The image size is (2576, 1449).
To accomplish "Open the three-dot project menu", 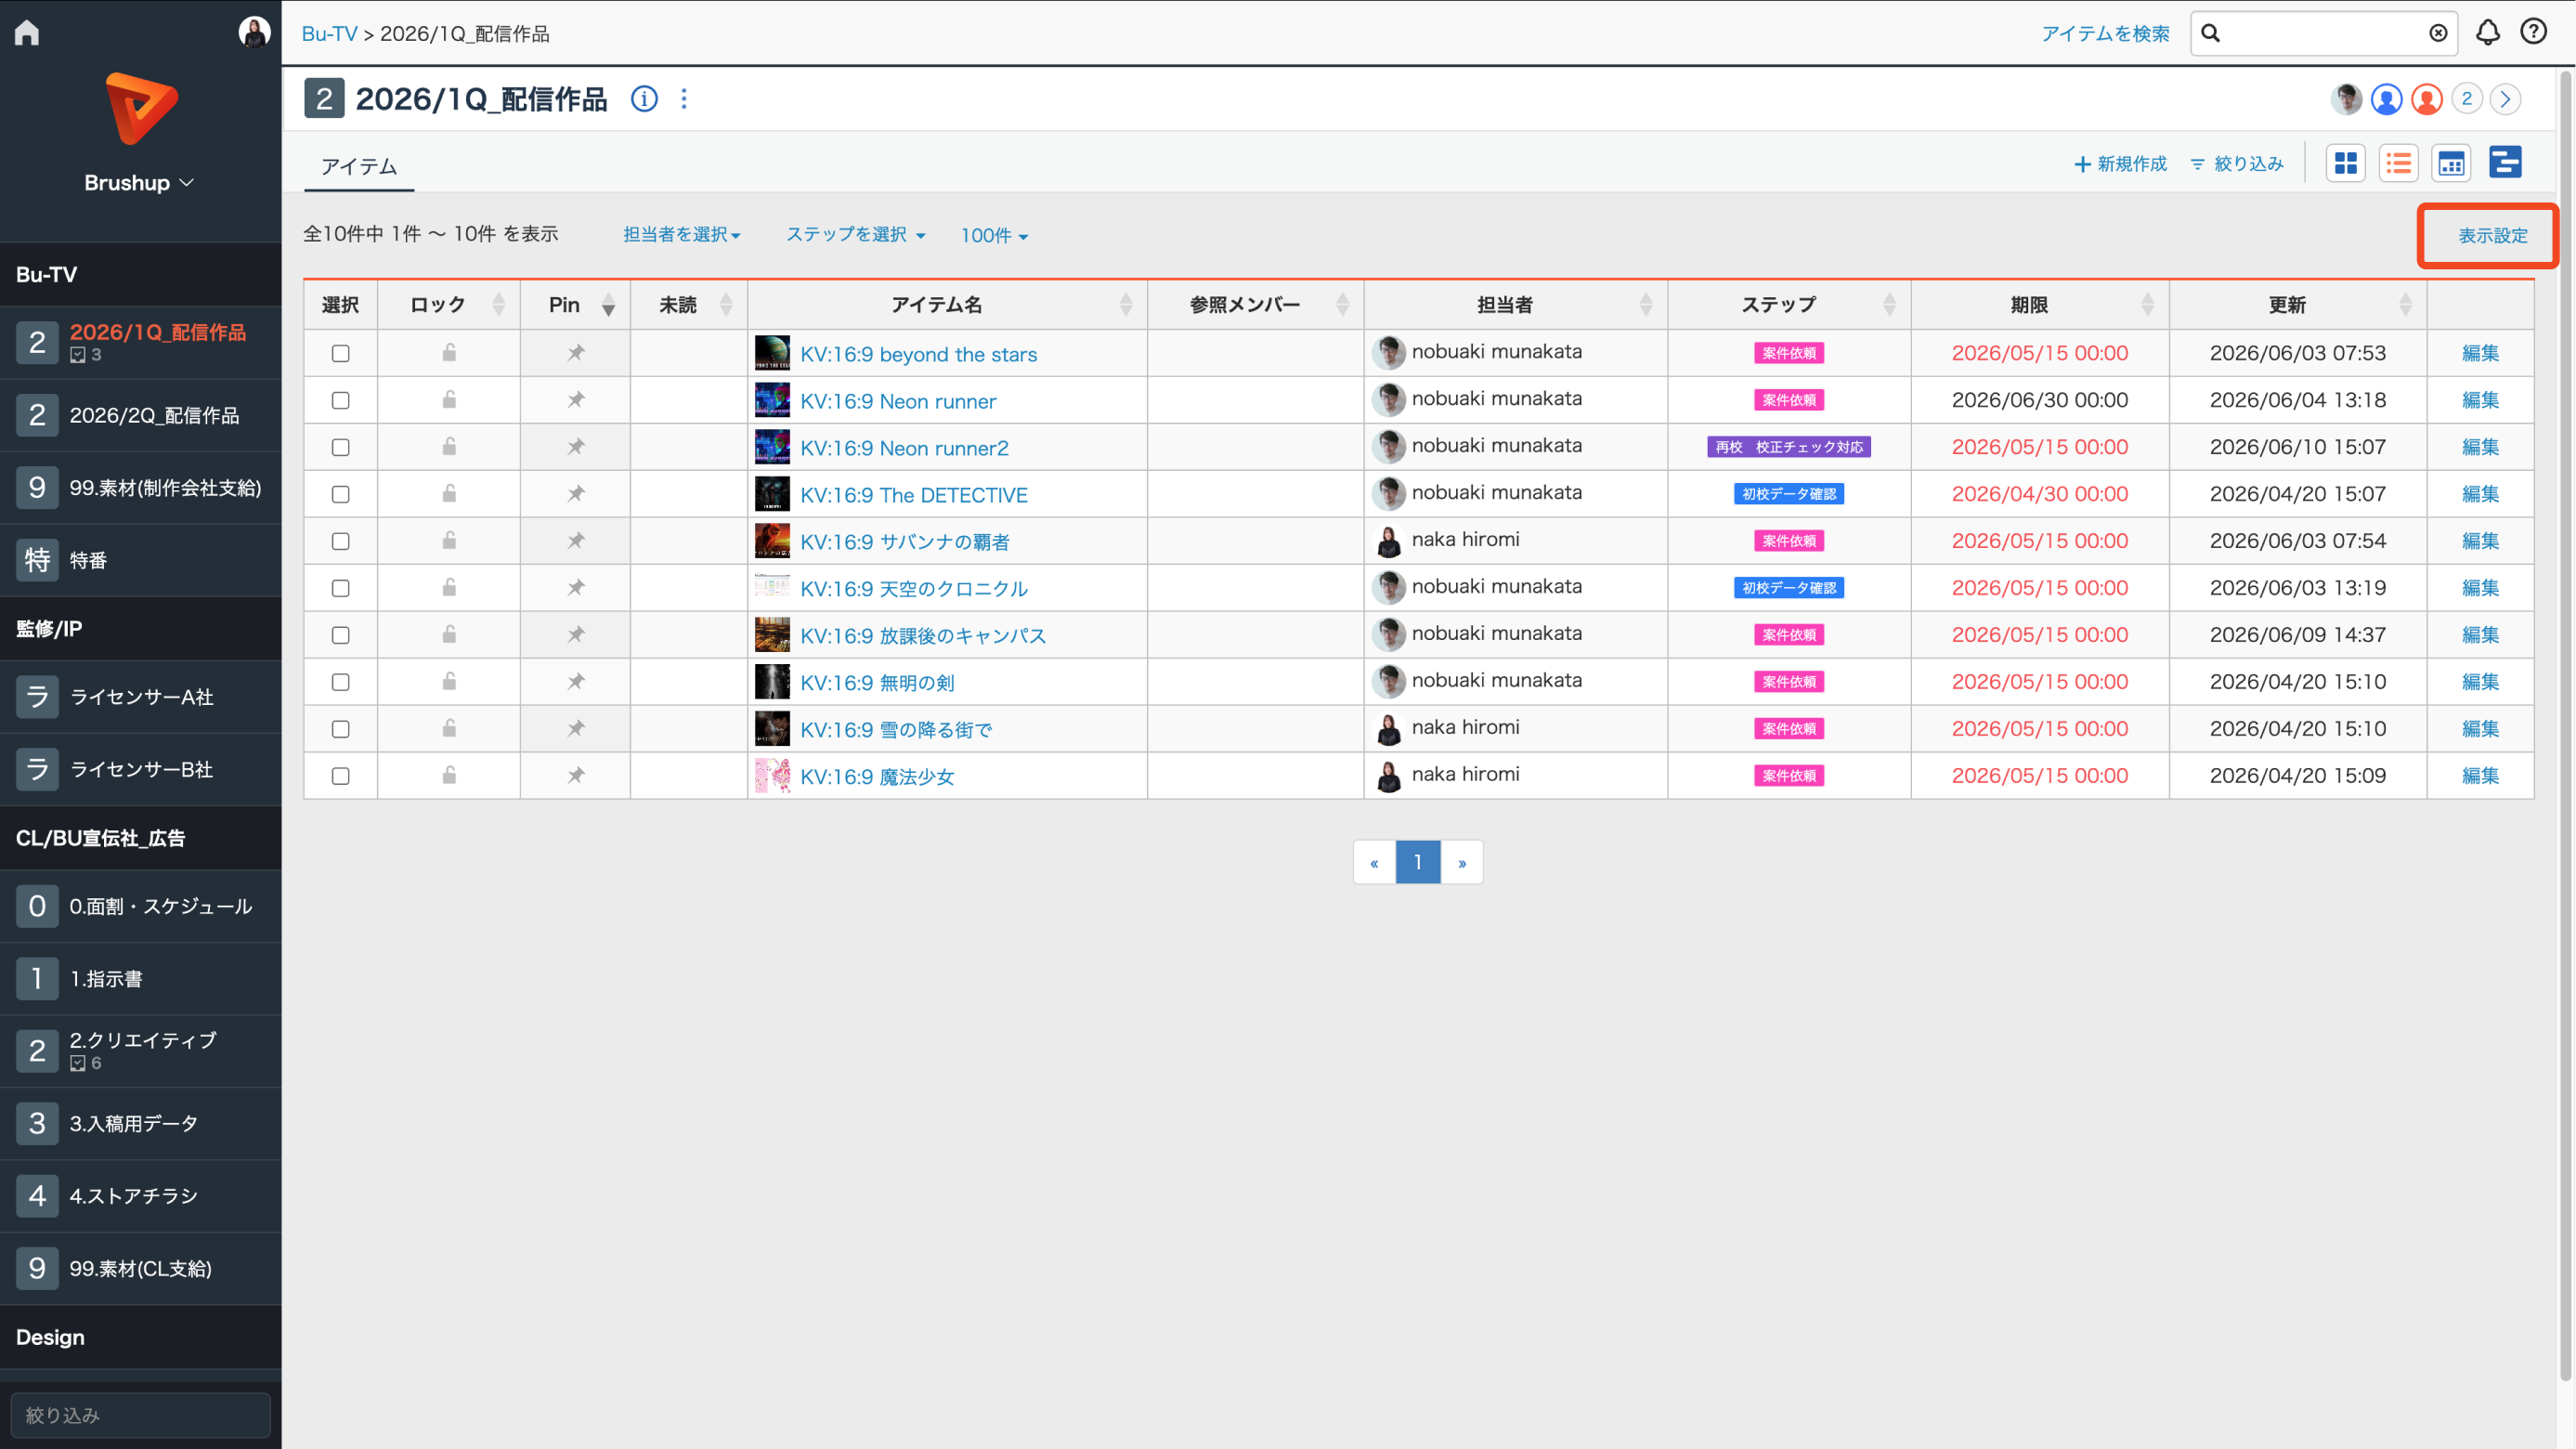I will 684,99.
